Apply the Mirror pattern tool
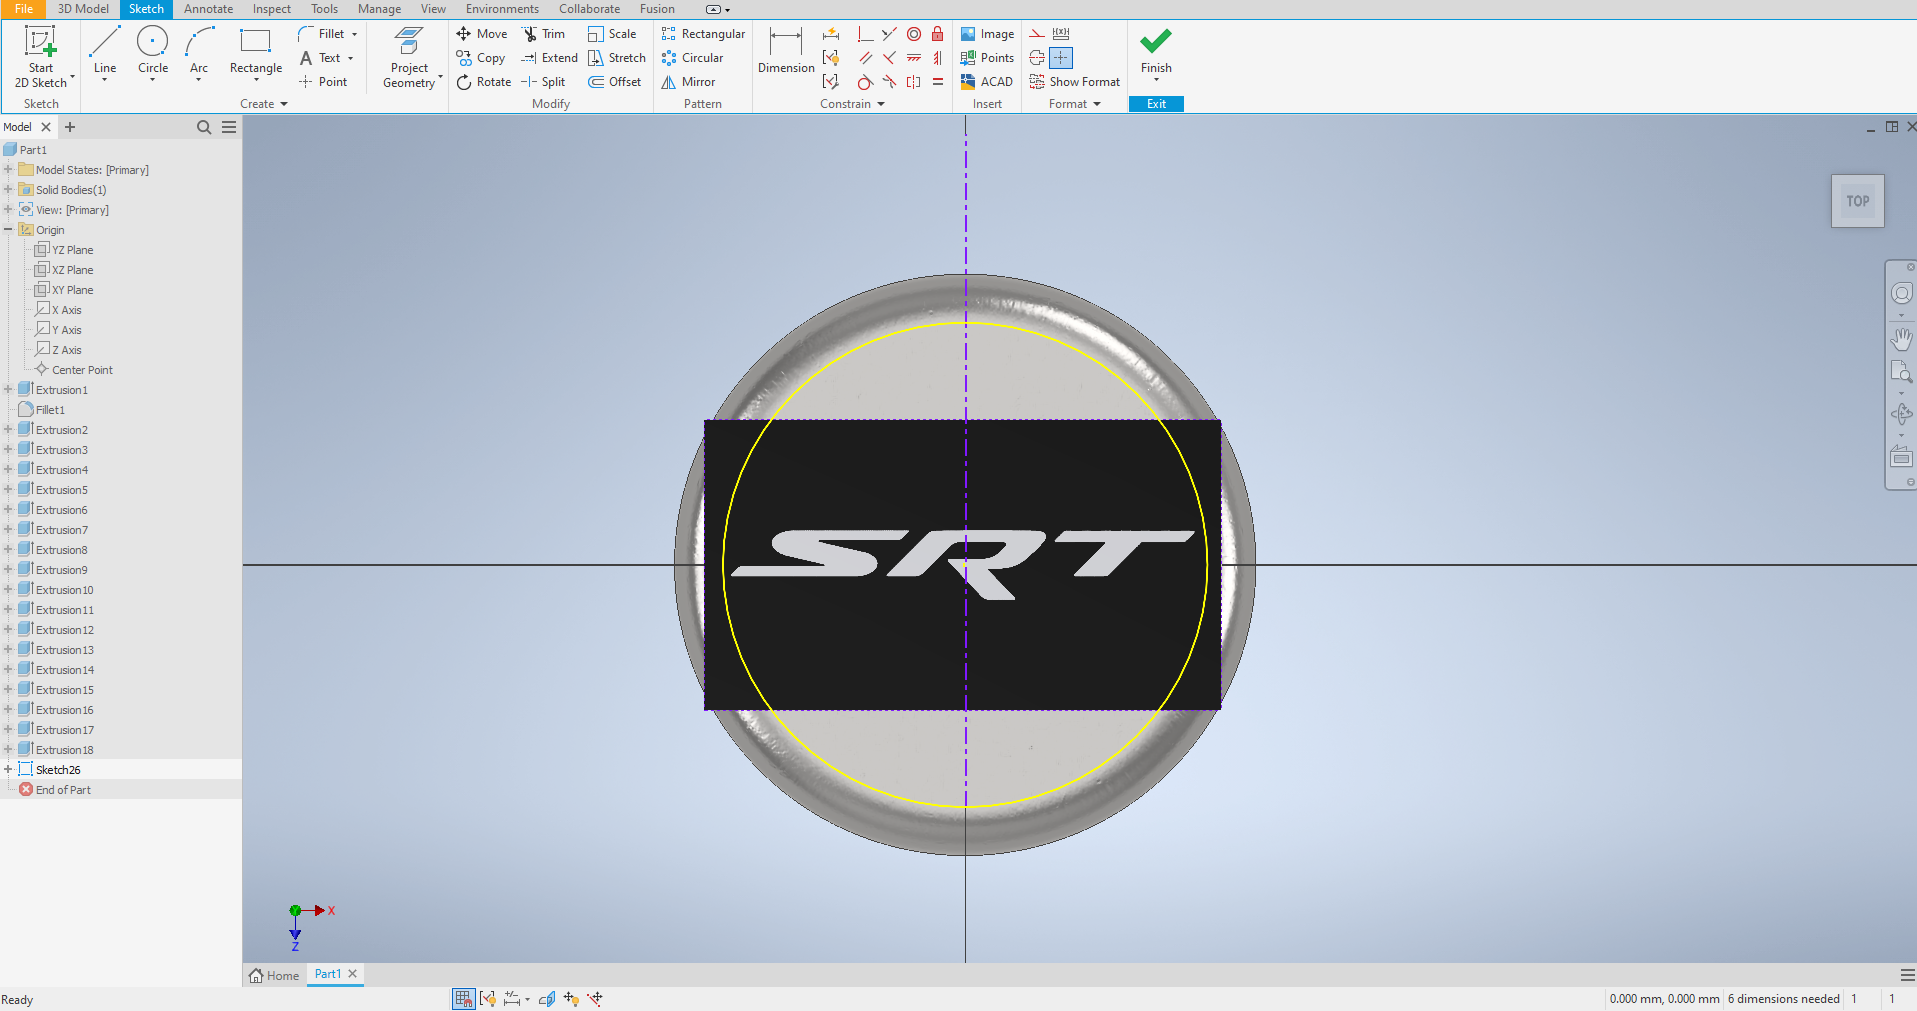The image size is (1917, 1011). tap(688, 82)
